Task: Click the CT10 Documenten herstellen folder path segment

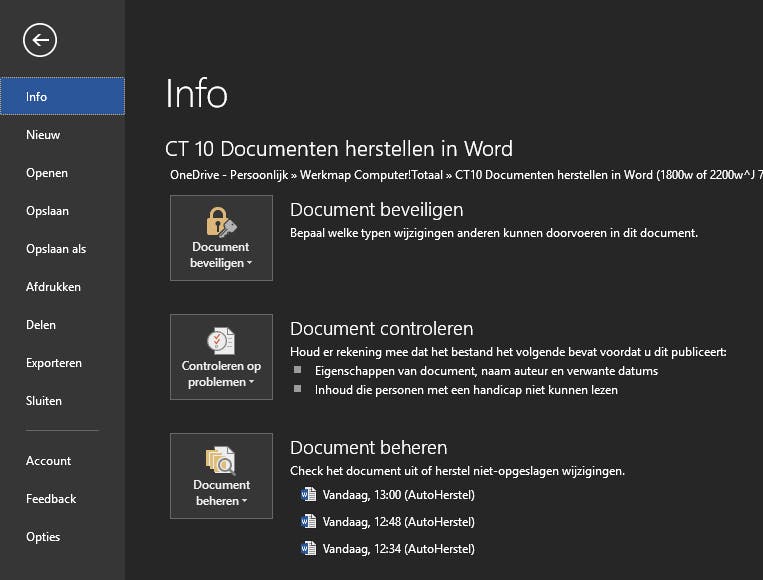Action: click(608, 175)
